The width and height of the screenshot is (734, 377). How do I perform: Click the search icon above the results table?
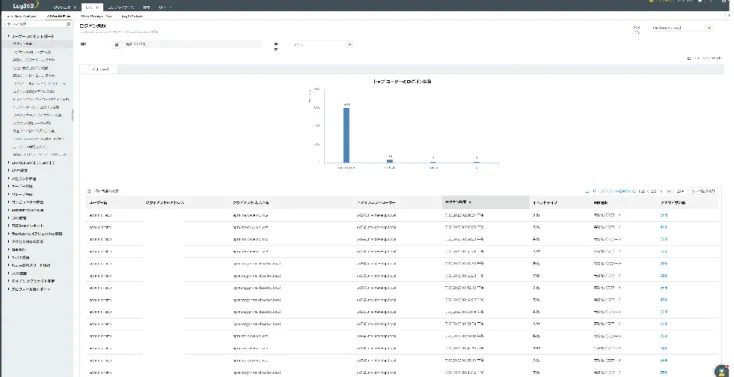click(89, 191)
